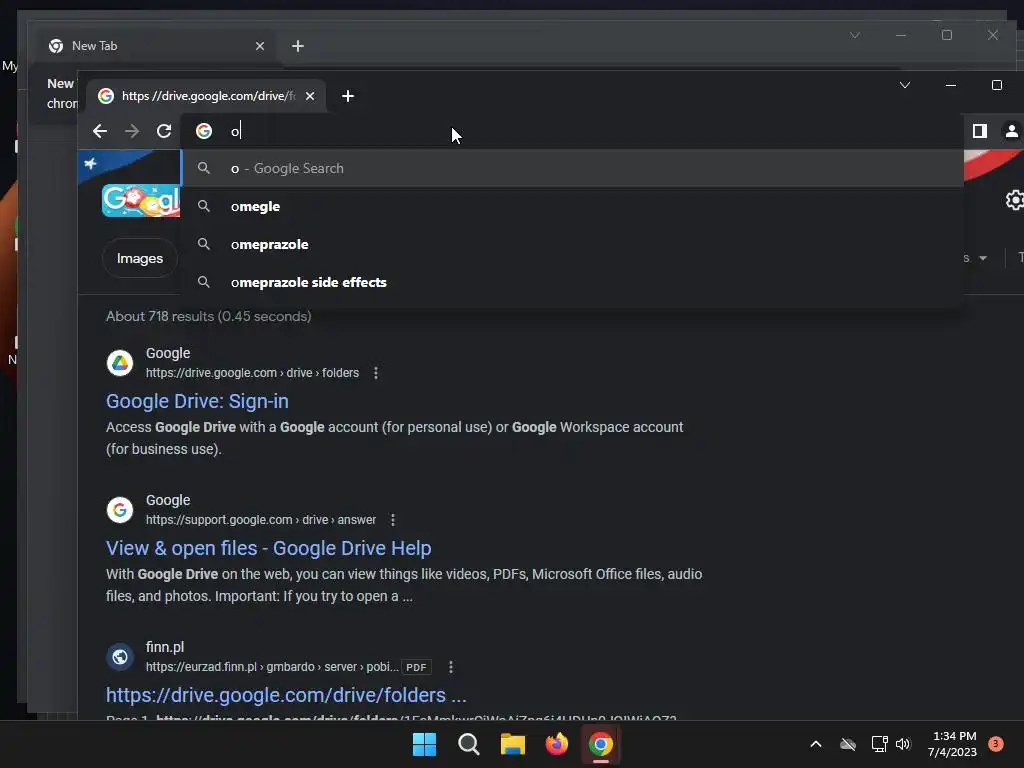Close the drive.google.com tab

coord(310,96)
